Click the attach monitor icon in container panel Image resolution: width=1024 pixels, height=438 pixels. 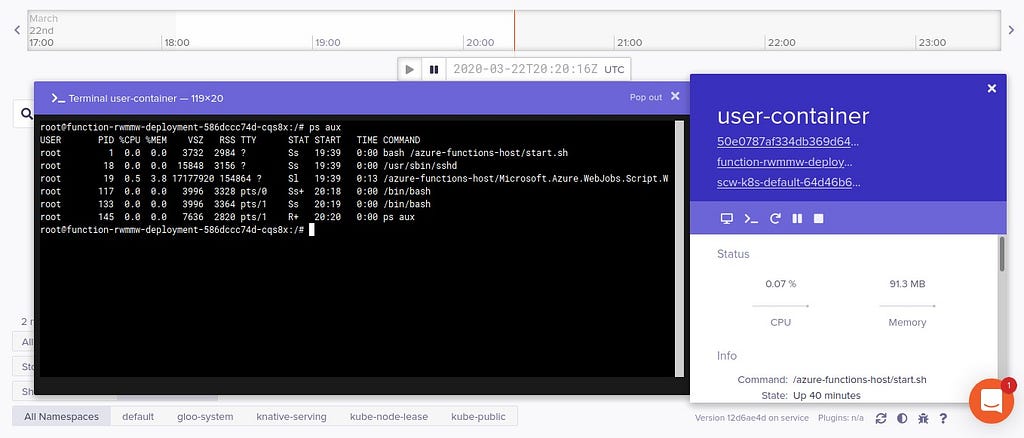(726, 219)
